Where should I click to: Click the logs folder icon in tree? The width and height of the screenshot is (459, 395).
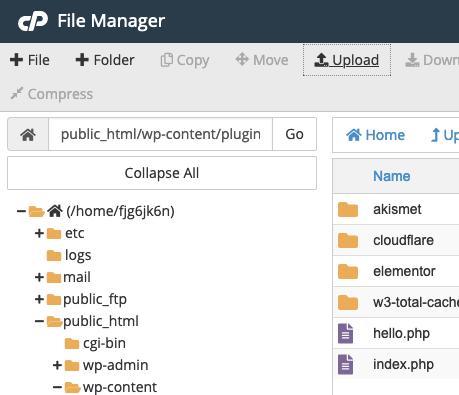click(x=54, y=256)
